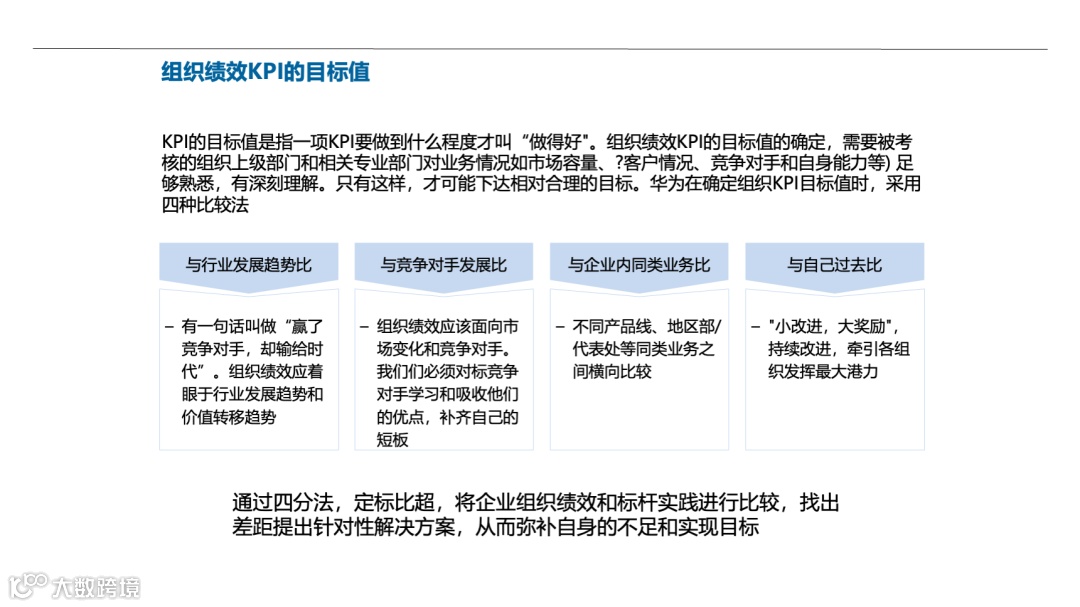Screen dimensions: 1080x607
Task: Click the line 差距提出针对性解决方案
Action: pos(495,527)
